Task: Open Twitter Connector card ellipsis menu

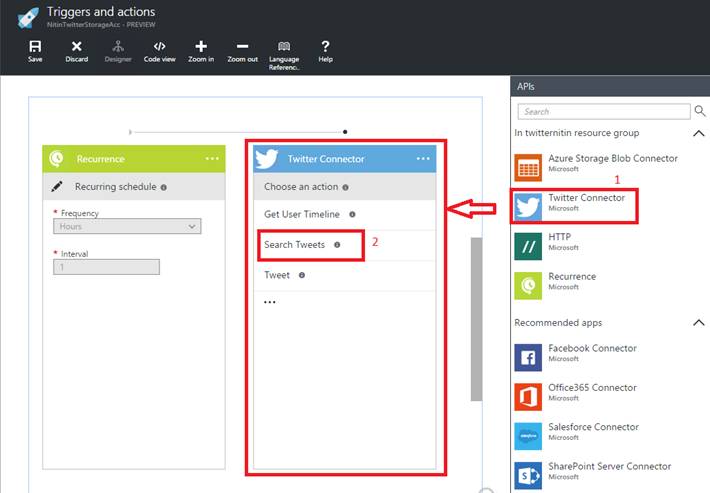Action: coord(423,158)
